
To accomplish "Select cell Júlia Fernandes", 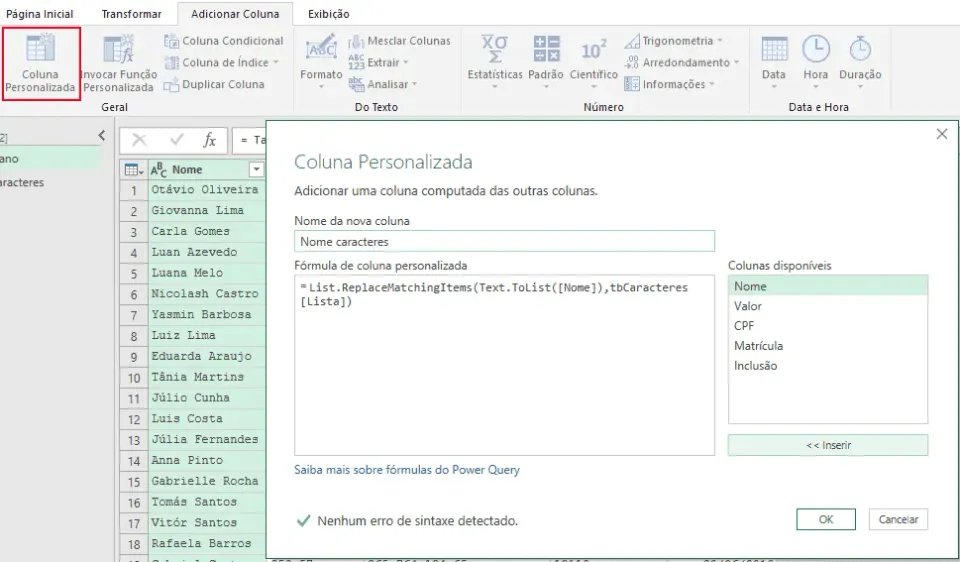I will 207,440.
